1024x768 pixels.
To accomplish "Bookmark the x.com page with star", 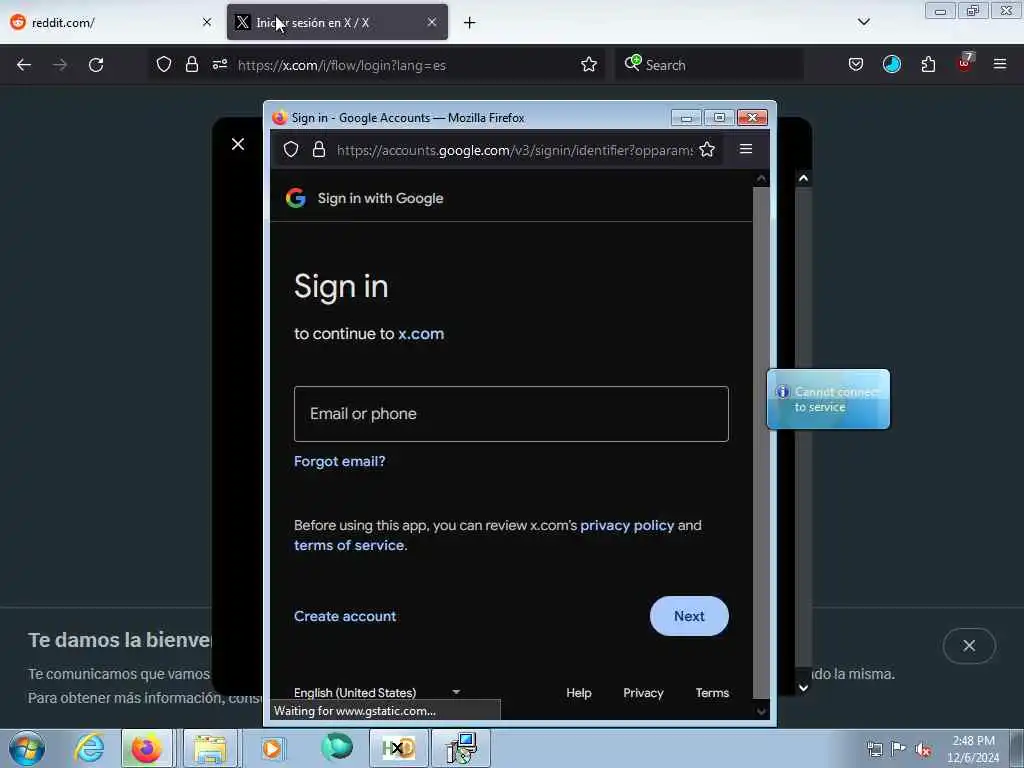I will pos(589,64).
